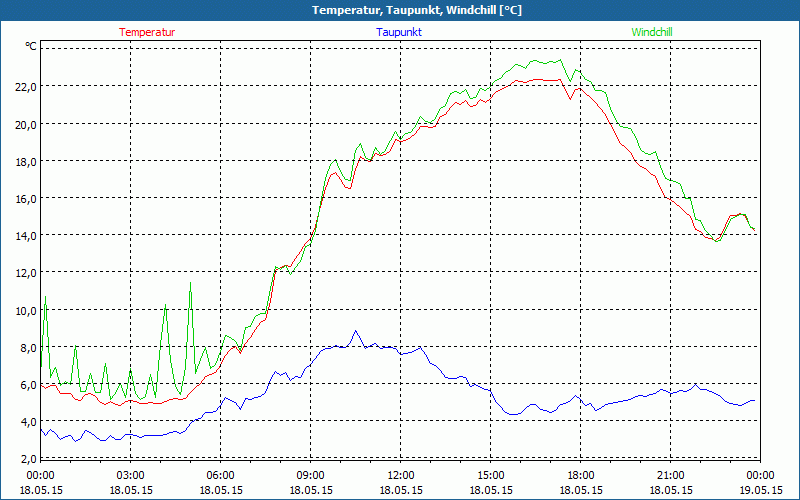This screenshot has width=800, height=500.
Task: Click the 15:00 time axis label
Action: tap(491, 476)
